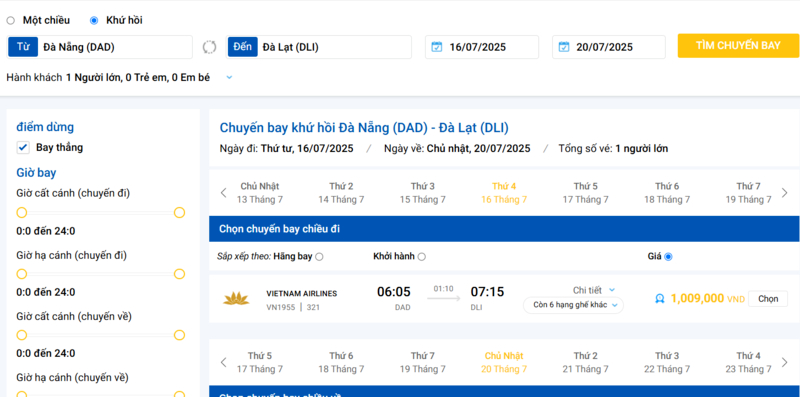This screenshot has width=800, height=397.
Task: Click flight number VN1955 text
Action: click(x=281, y=307)
